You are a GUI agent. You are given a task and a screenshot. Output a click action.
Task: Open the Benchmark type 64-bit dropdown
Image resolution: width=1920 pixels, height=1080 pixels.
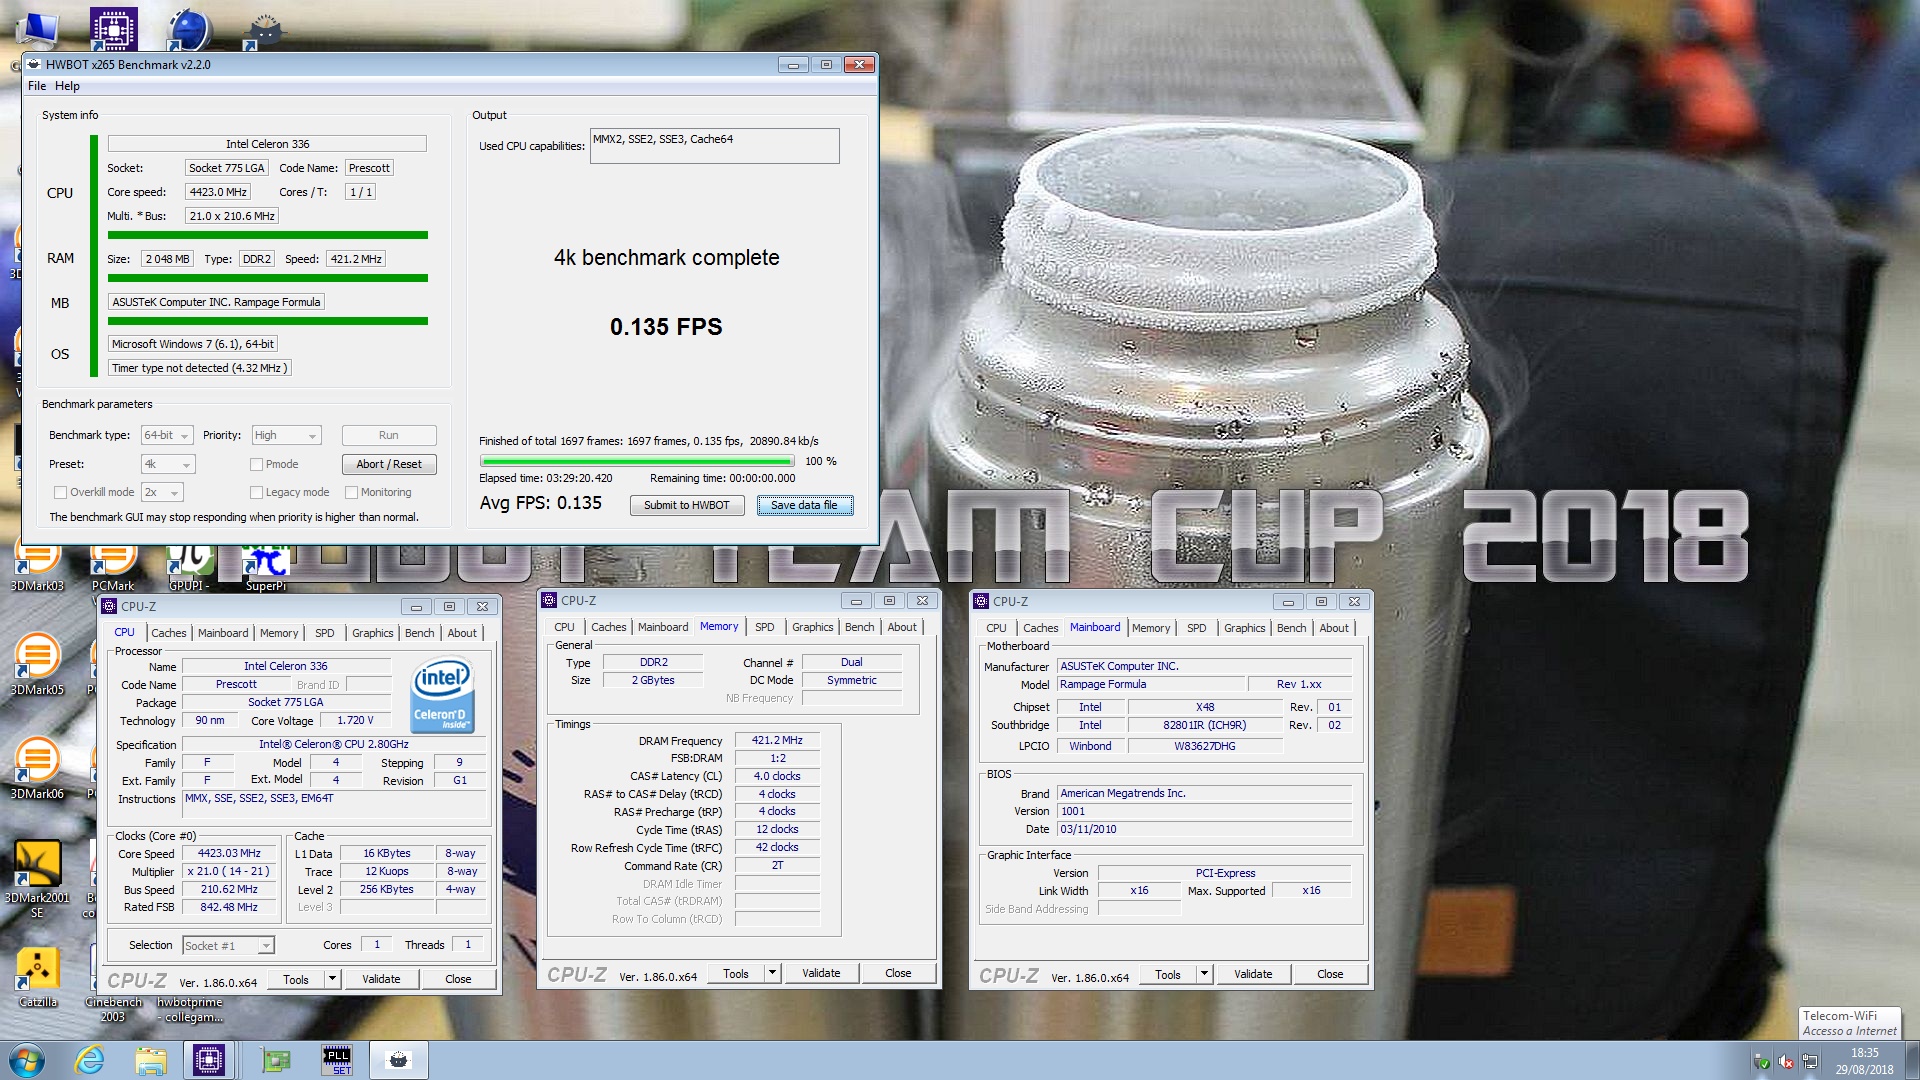click(x=167, y=435)
